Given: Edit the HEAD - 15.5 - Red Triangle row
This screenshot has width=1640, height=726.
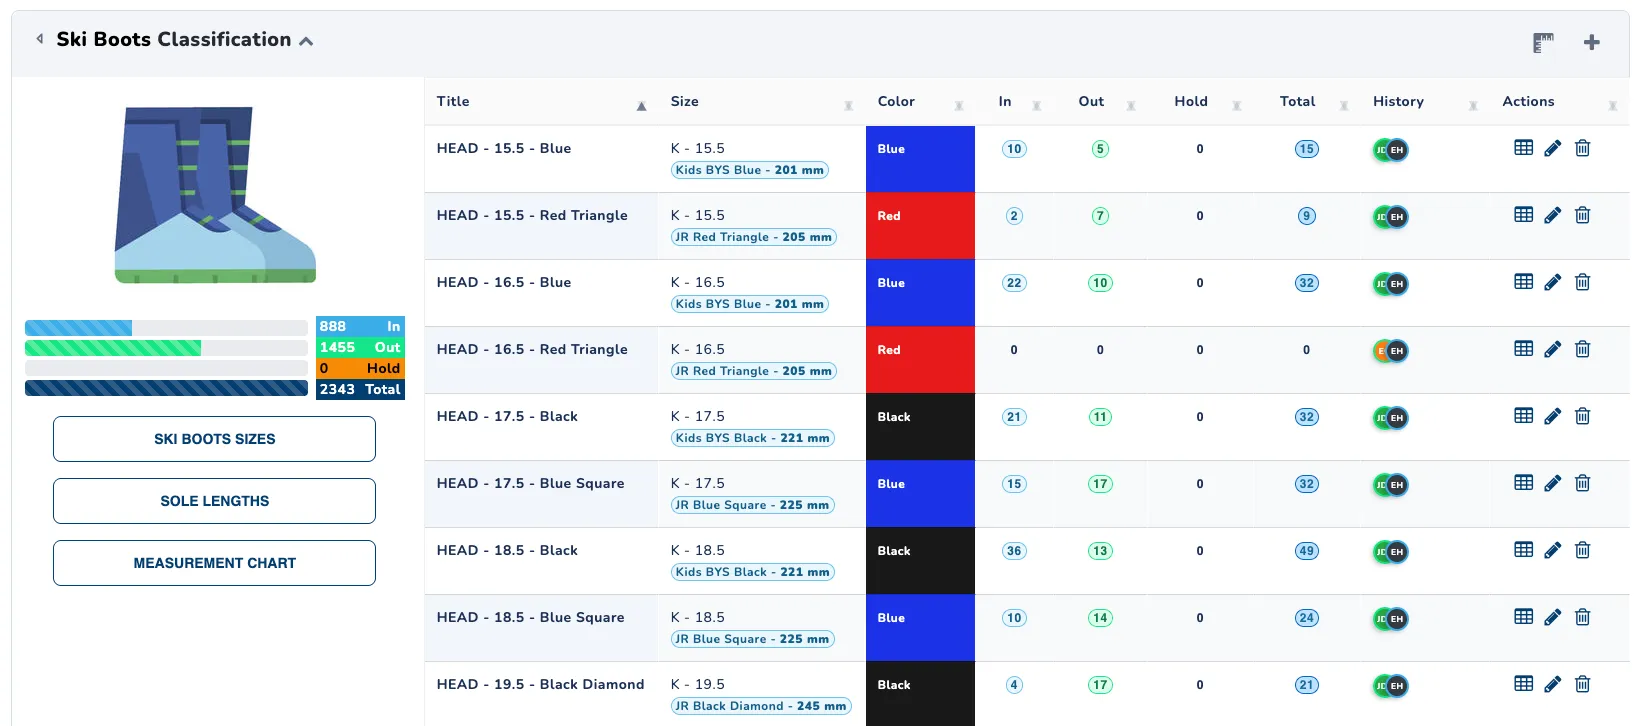Looking at the screenshot, I should pos(1553,215).
